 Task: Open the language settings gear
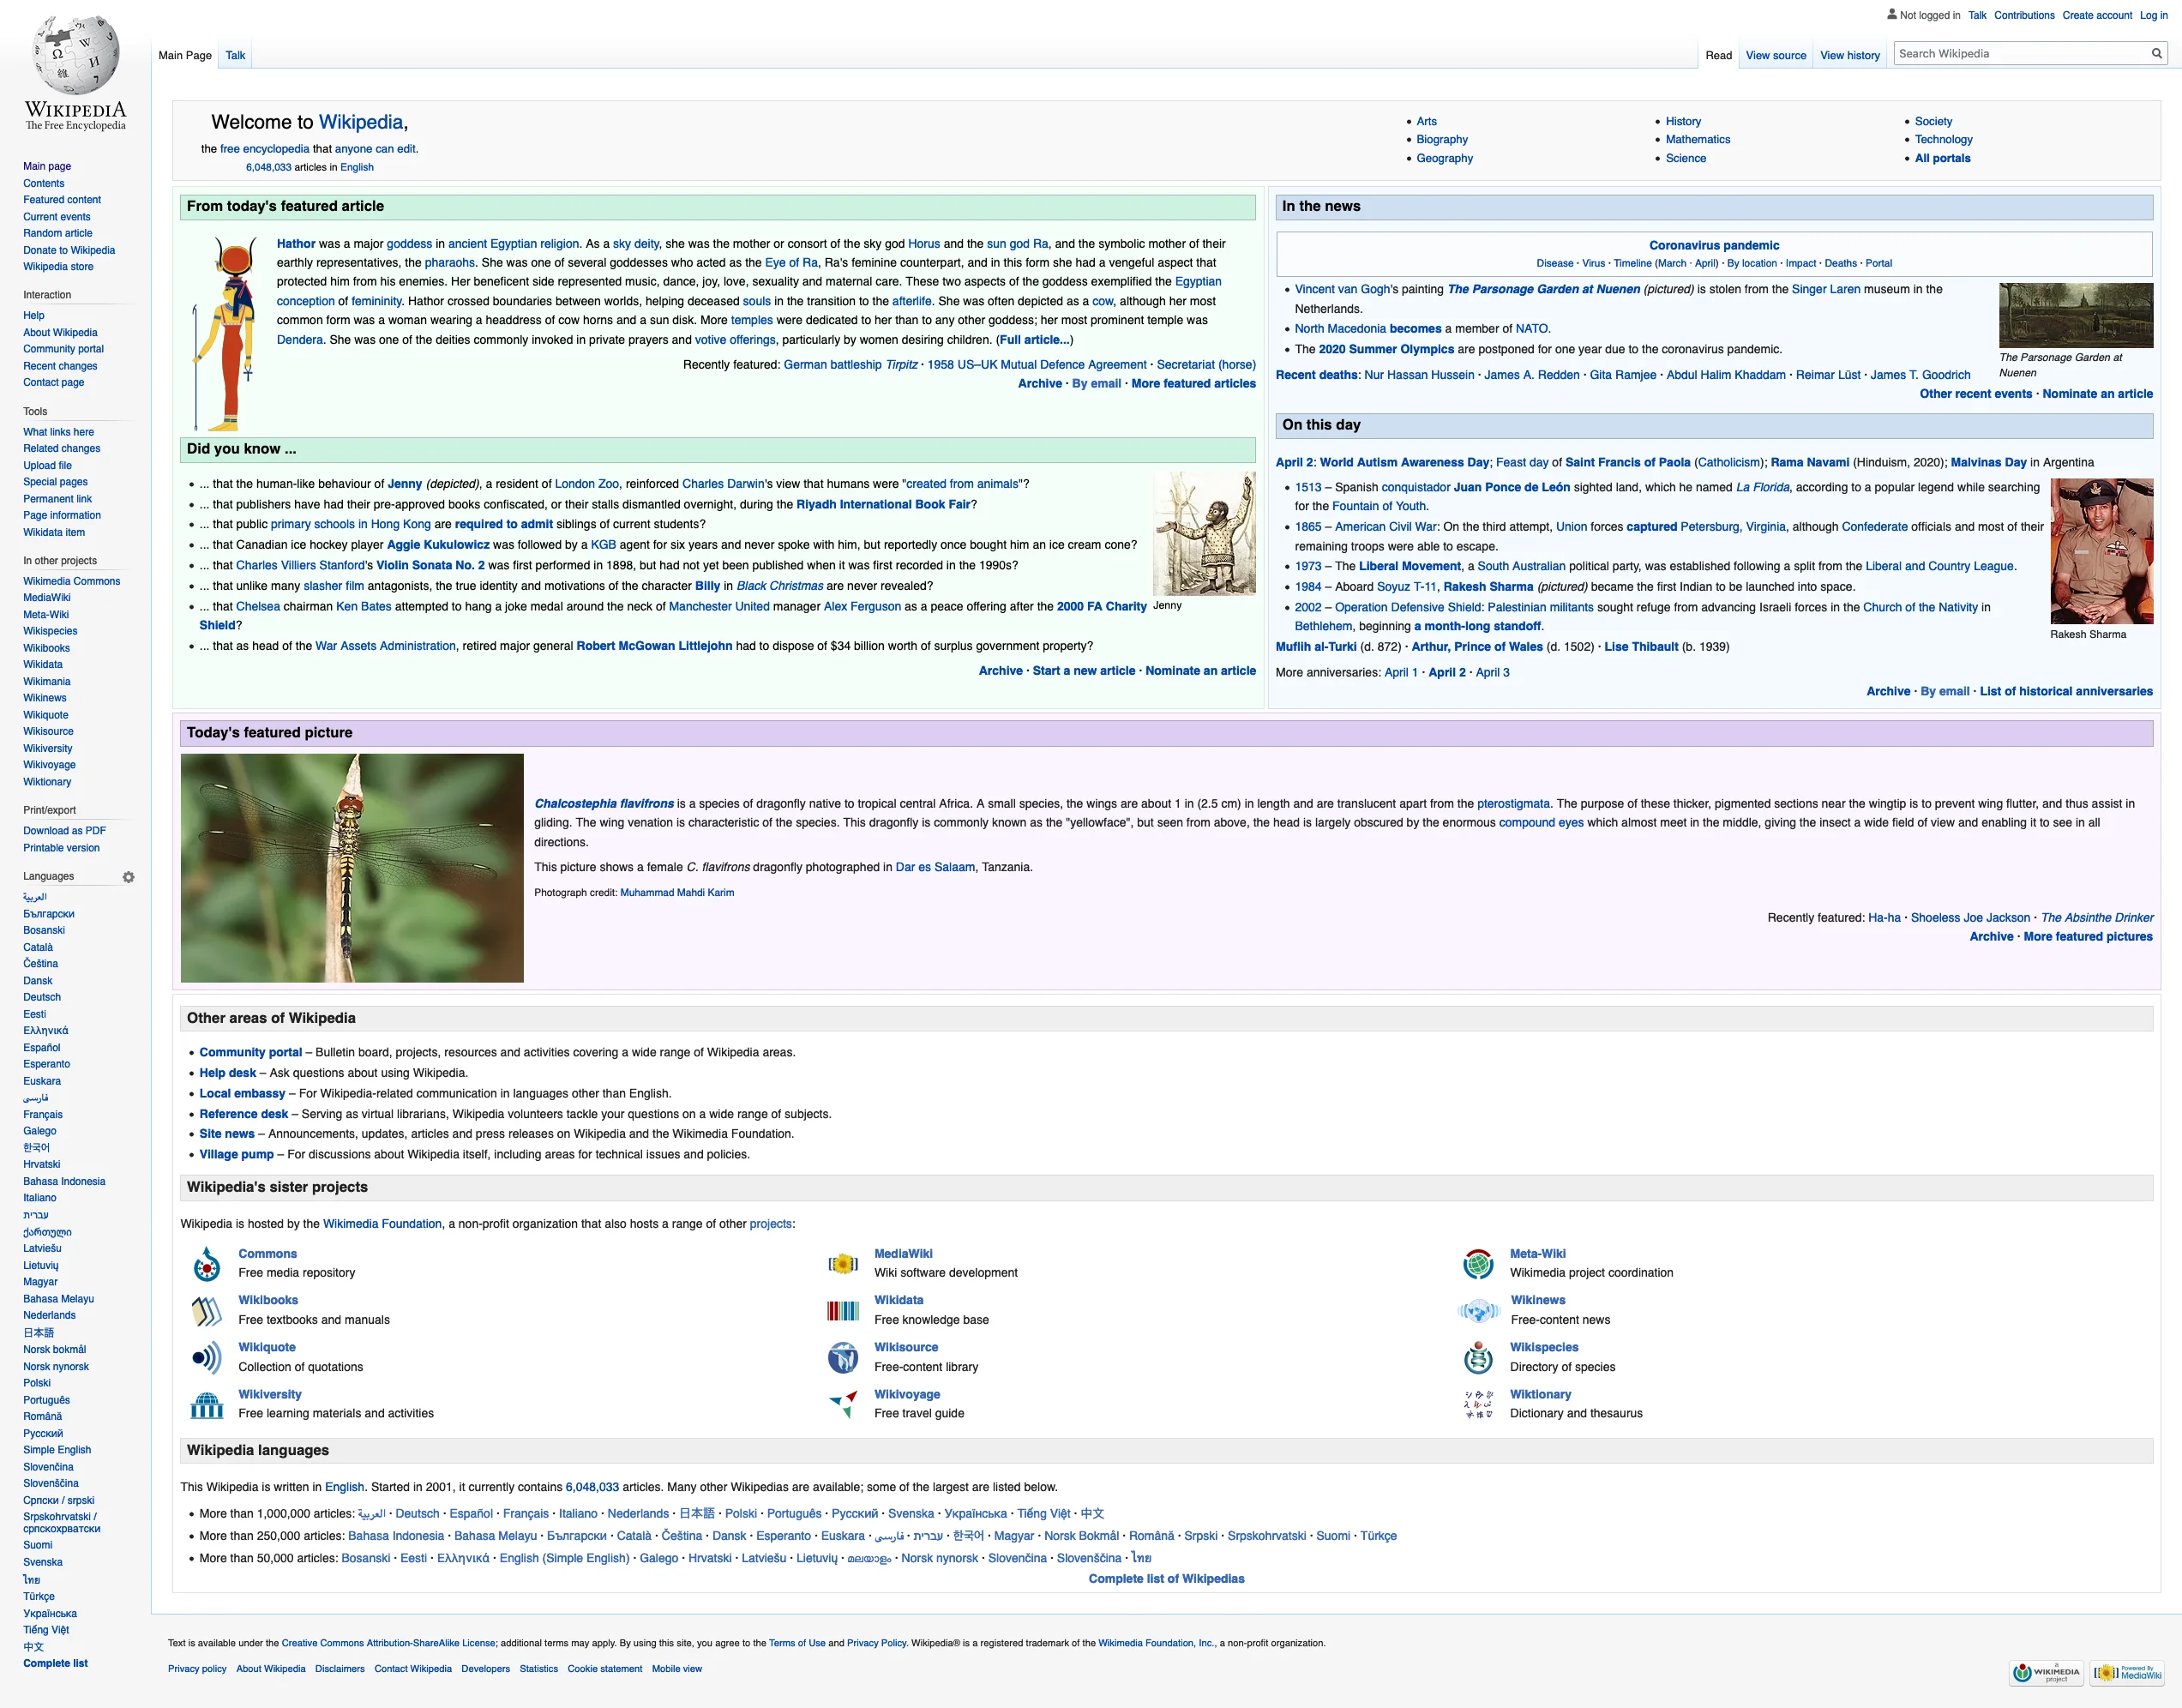click(129, 877)
